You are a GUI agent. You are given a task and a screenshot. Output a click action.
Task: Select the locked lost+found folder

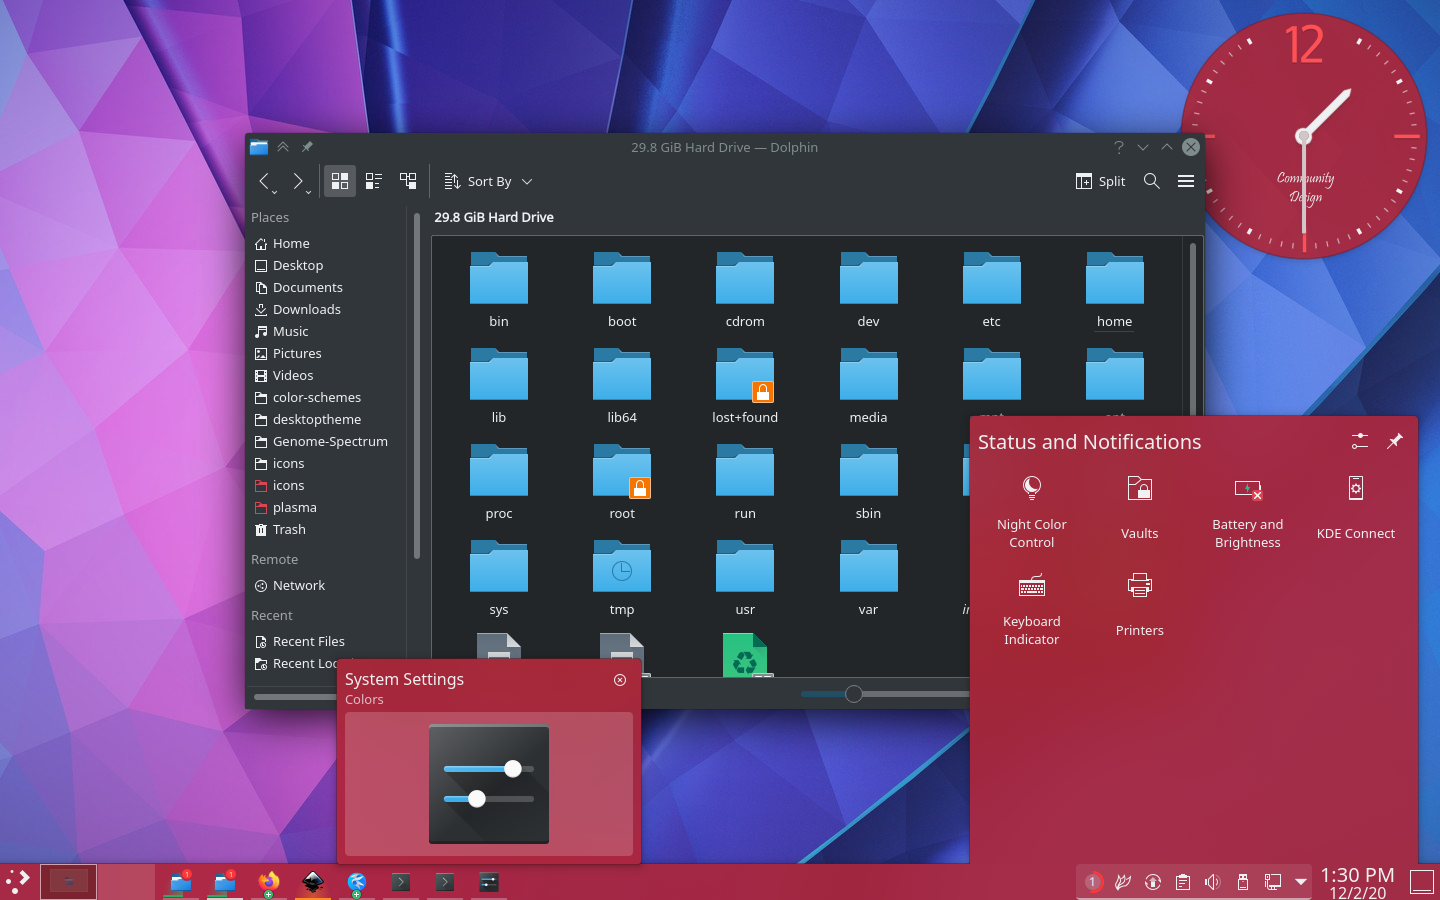click(x=745, y=385)
